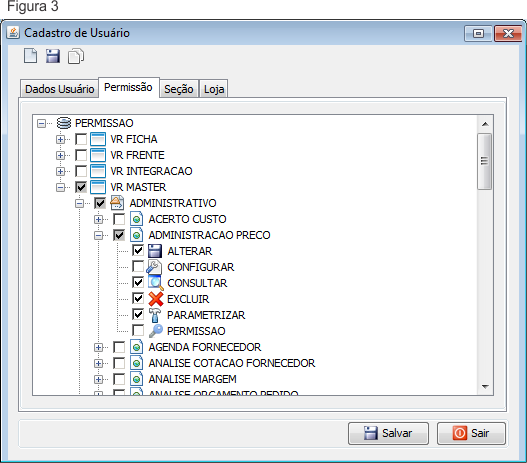Collapse the ADMINISTRACAO PRECO node
The height and width of the screenshot is (463, 527).
click(98, 235)
